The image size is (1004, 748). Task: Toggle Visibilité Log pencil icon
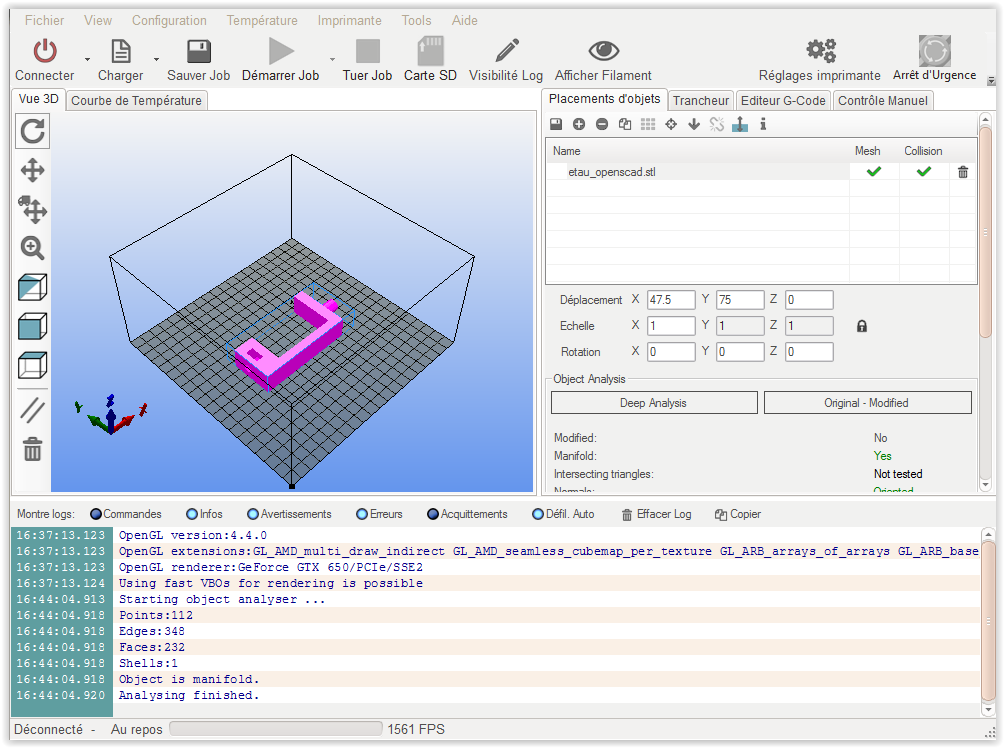(x=506, y=51)
